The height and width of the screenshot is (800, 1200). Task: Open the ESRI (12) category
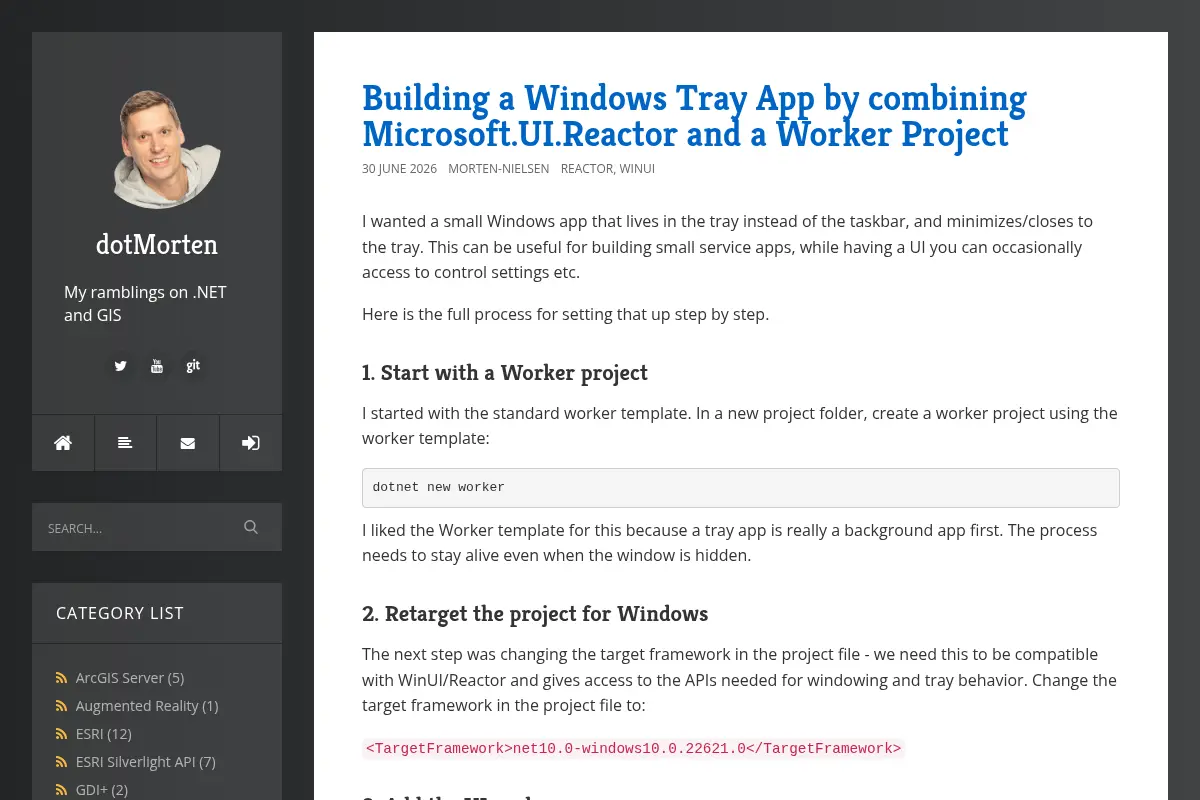click(104, 734)
